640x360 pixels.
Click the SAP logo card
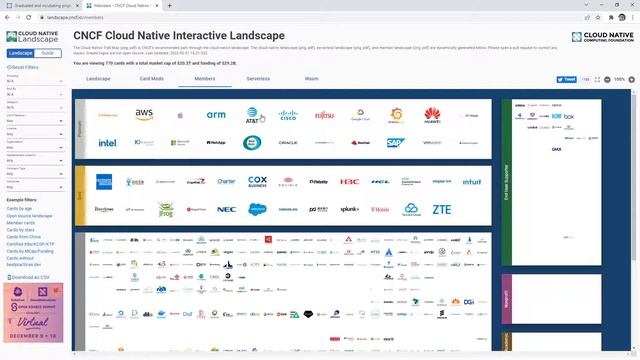click(396, 142)
